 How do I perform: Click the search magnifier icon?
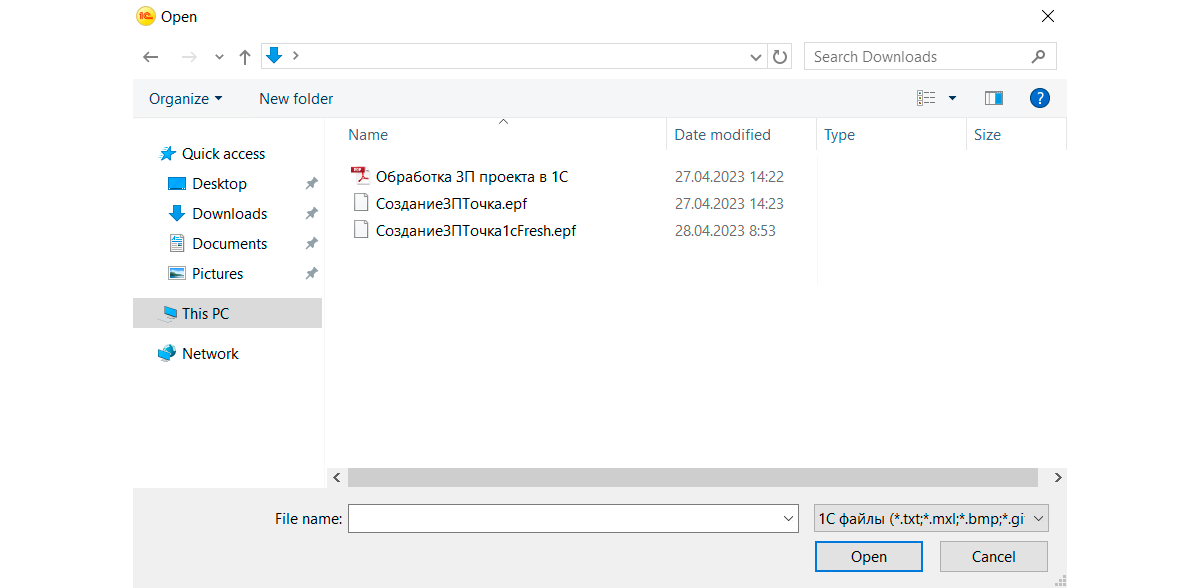(x=1039, y=57)
